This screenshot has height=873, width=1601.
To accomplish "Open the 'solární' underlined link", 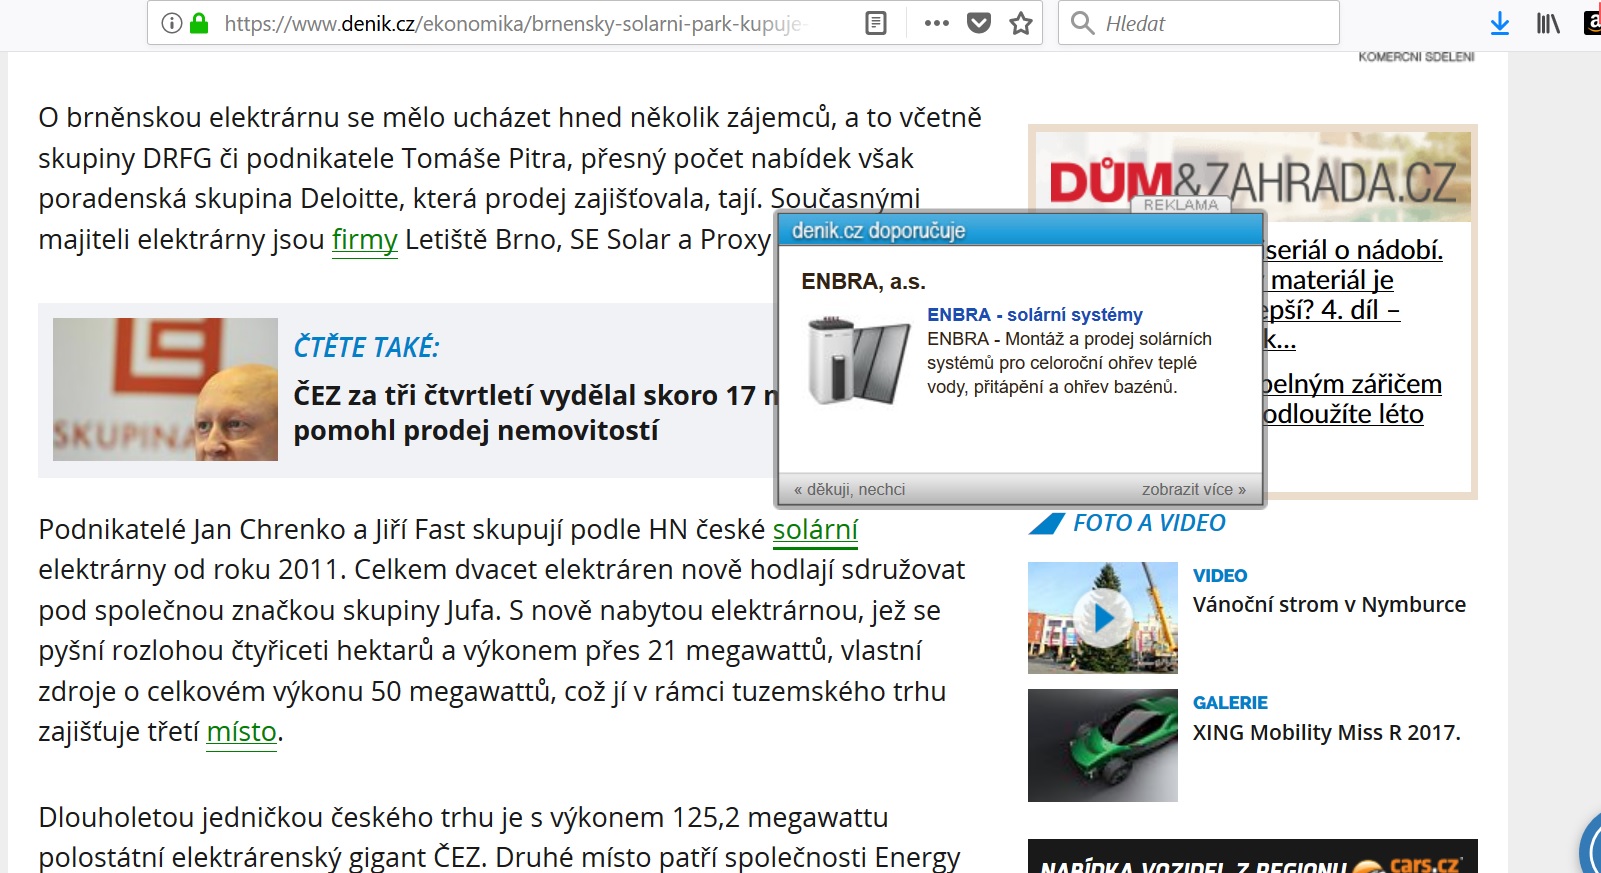I will [x=816, y=530].
